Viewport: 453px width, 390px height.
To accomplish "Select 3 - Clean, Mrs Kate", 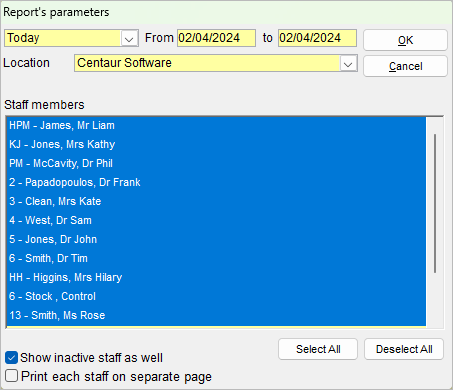I will 216,202.
